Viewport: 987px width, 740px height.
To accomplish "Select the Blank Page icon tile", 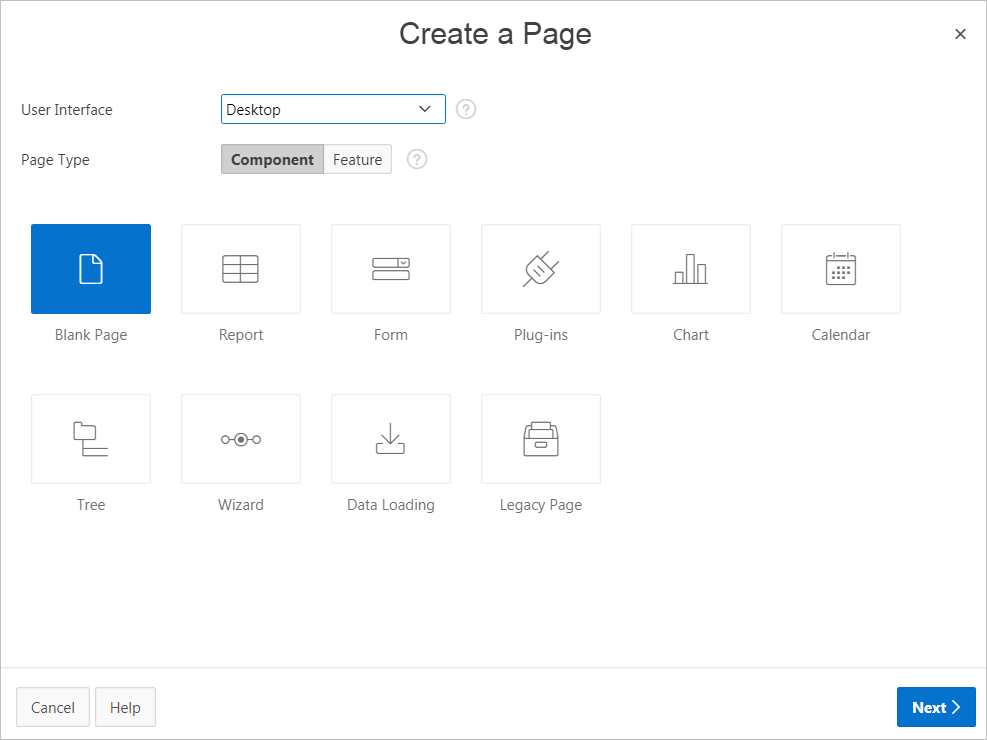I will (91, 269).
